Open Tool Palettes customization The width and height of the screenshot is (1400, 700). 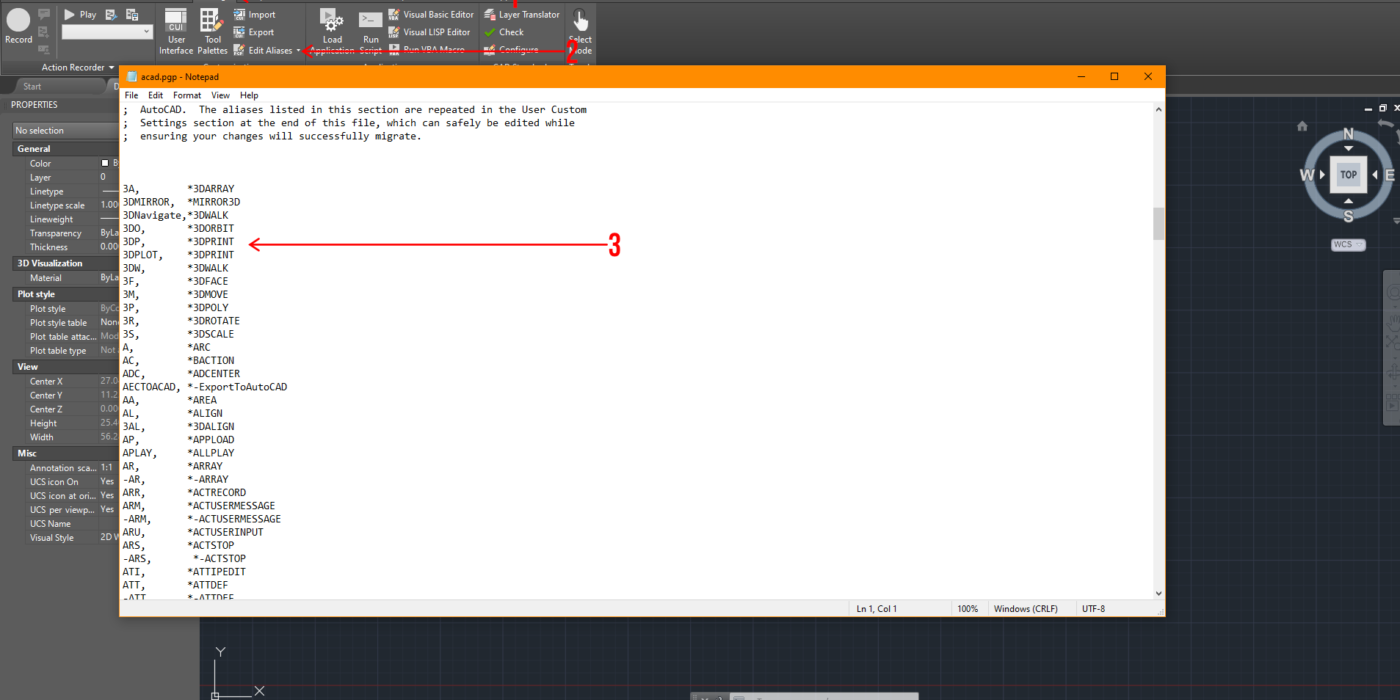(x=211, y=30)
